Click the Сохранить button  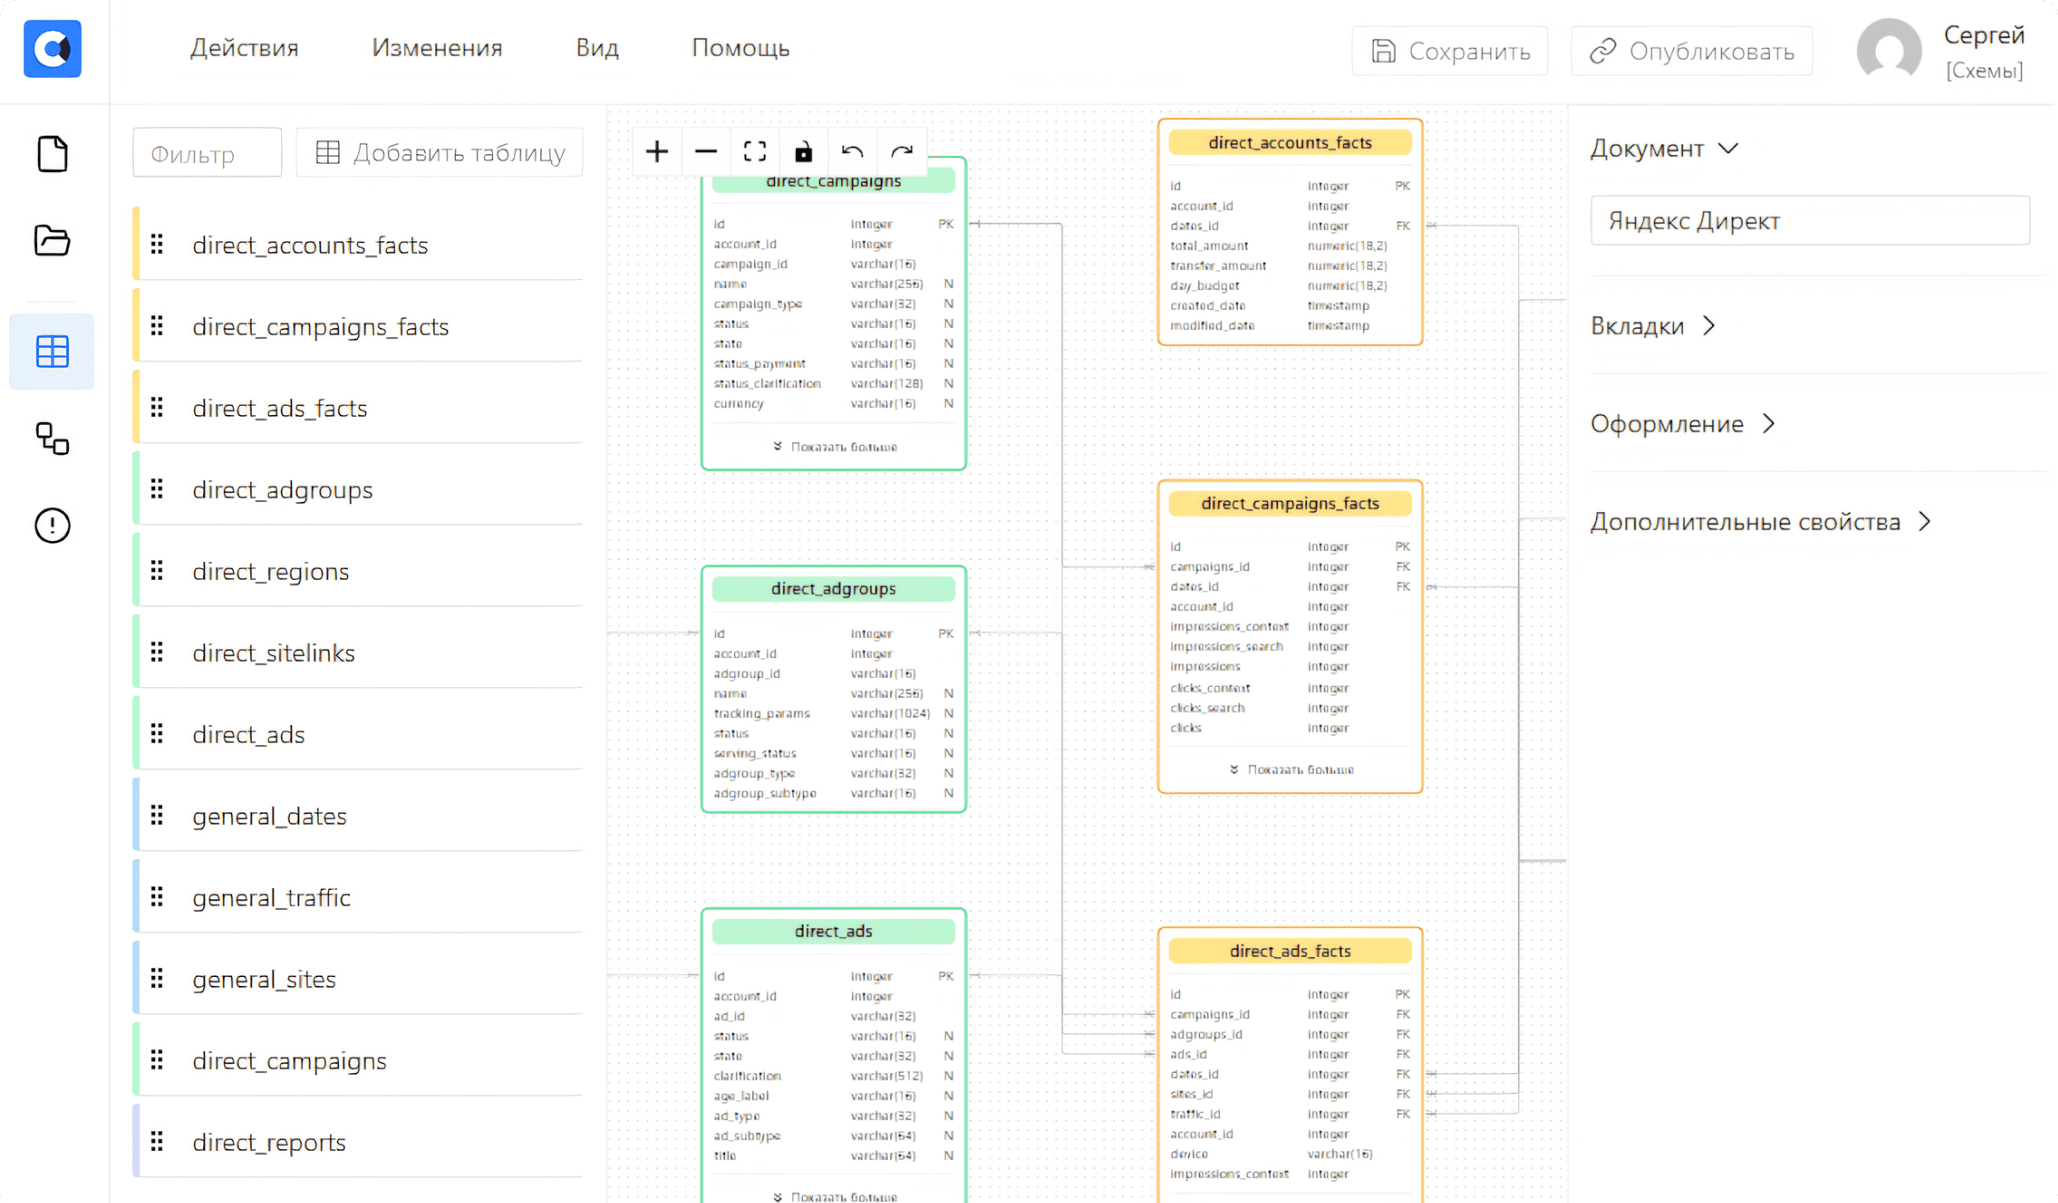1450,51
